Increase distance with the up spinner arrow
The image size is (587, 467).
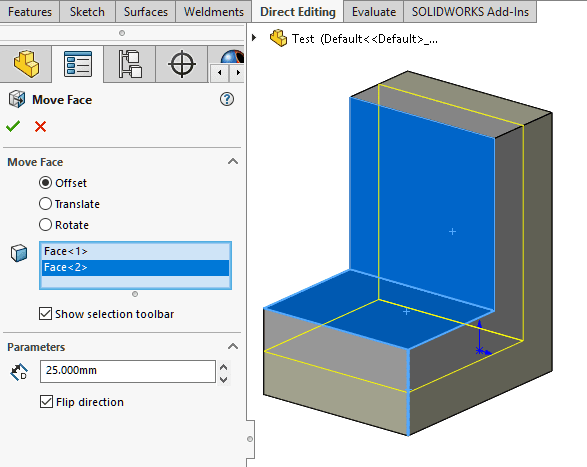[223, 367]
